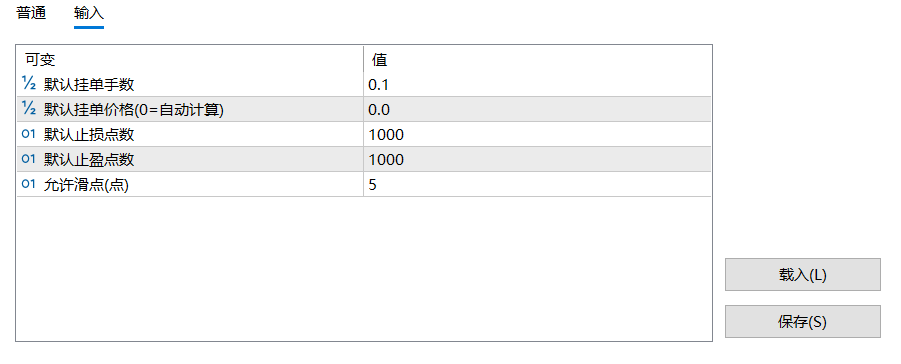The height and width of the screenshot is (364, 901).
Task: Click the double-type icon beside 默认挂单价格
Action: (x=29, y=109)
